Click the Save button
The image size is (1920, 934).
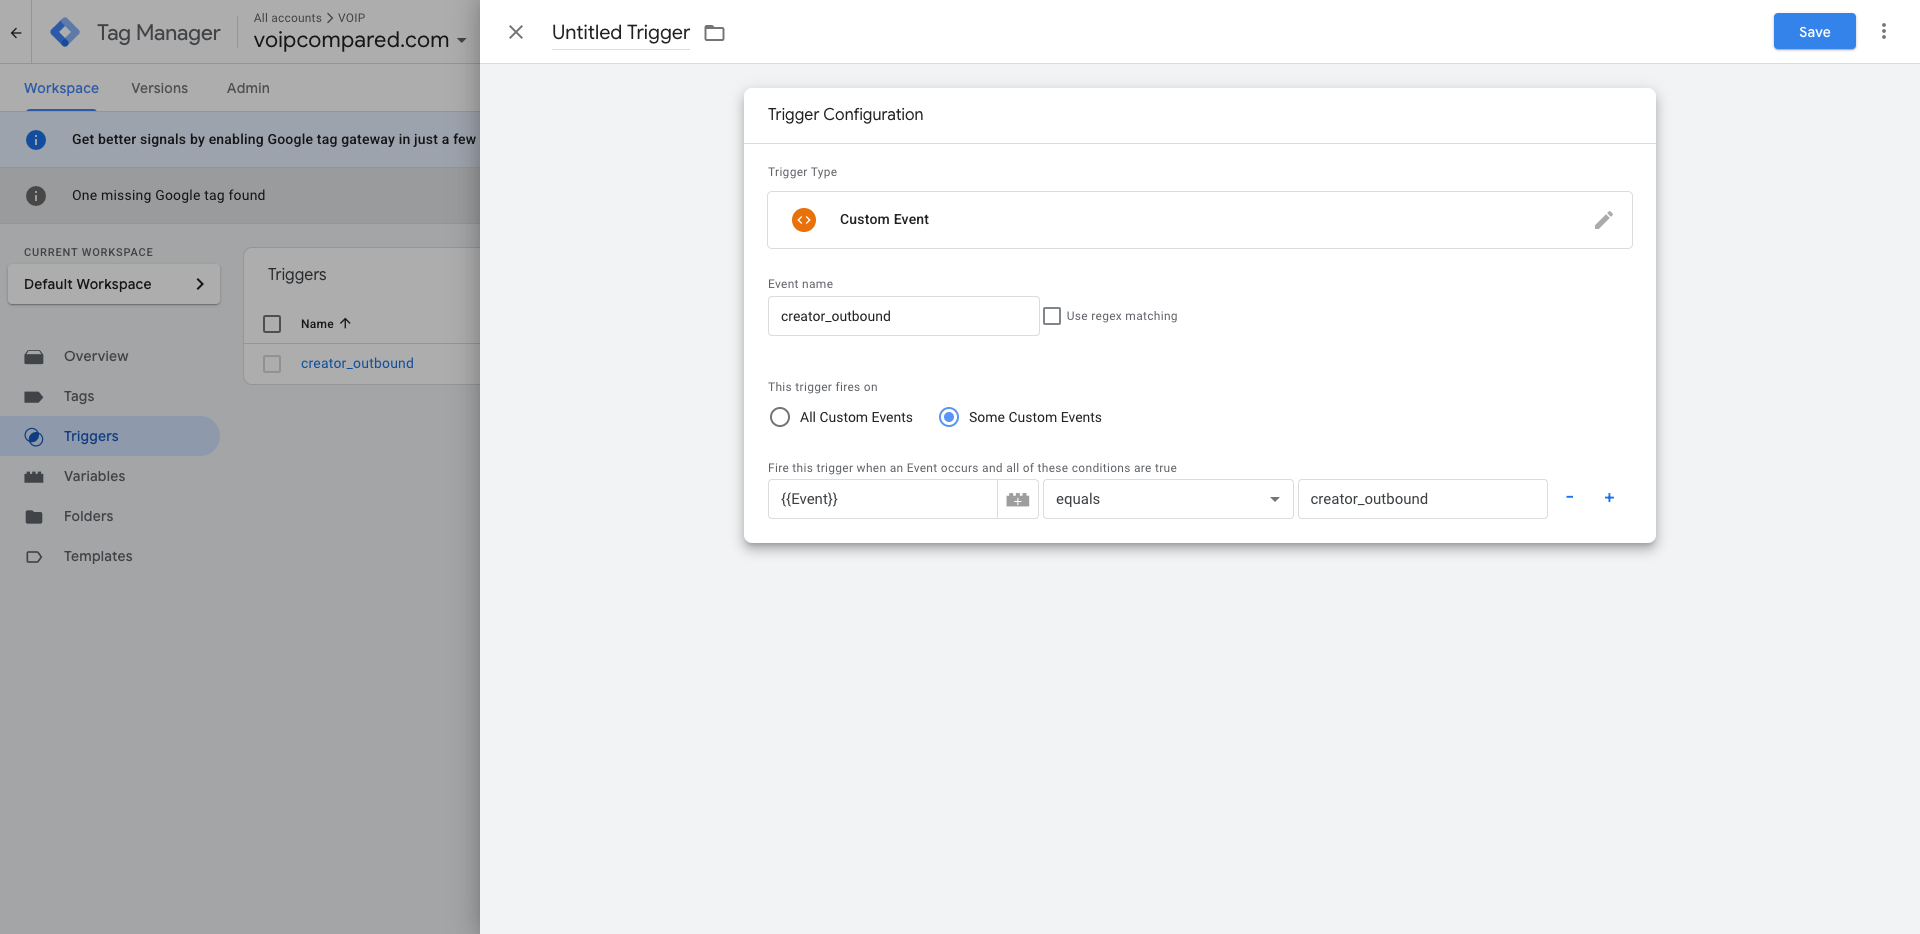click(1814, 32)
